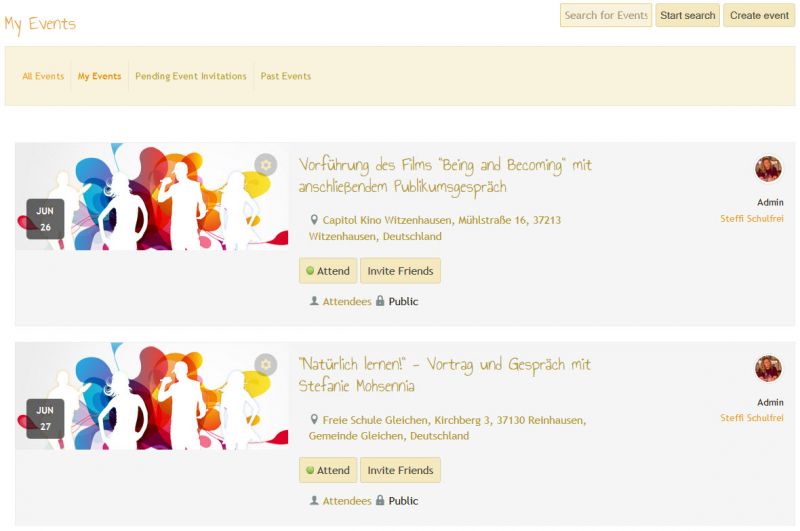This screenshot has height=531, width=800.
Task: Click location pin icon for Freie Schule Gleichen
Action: click(314, 419)
